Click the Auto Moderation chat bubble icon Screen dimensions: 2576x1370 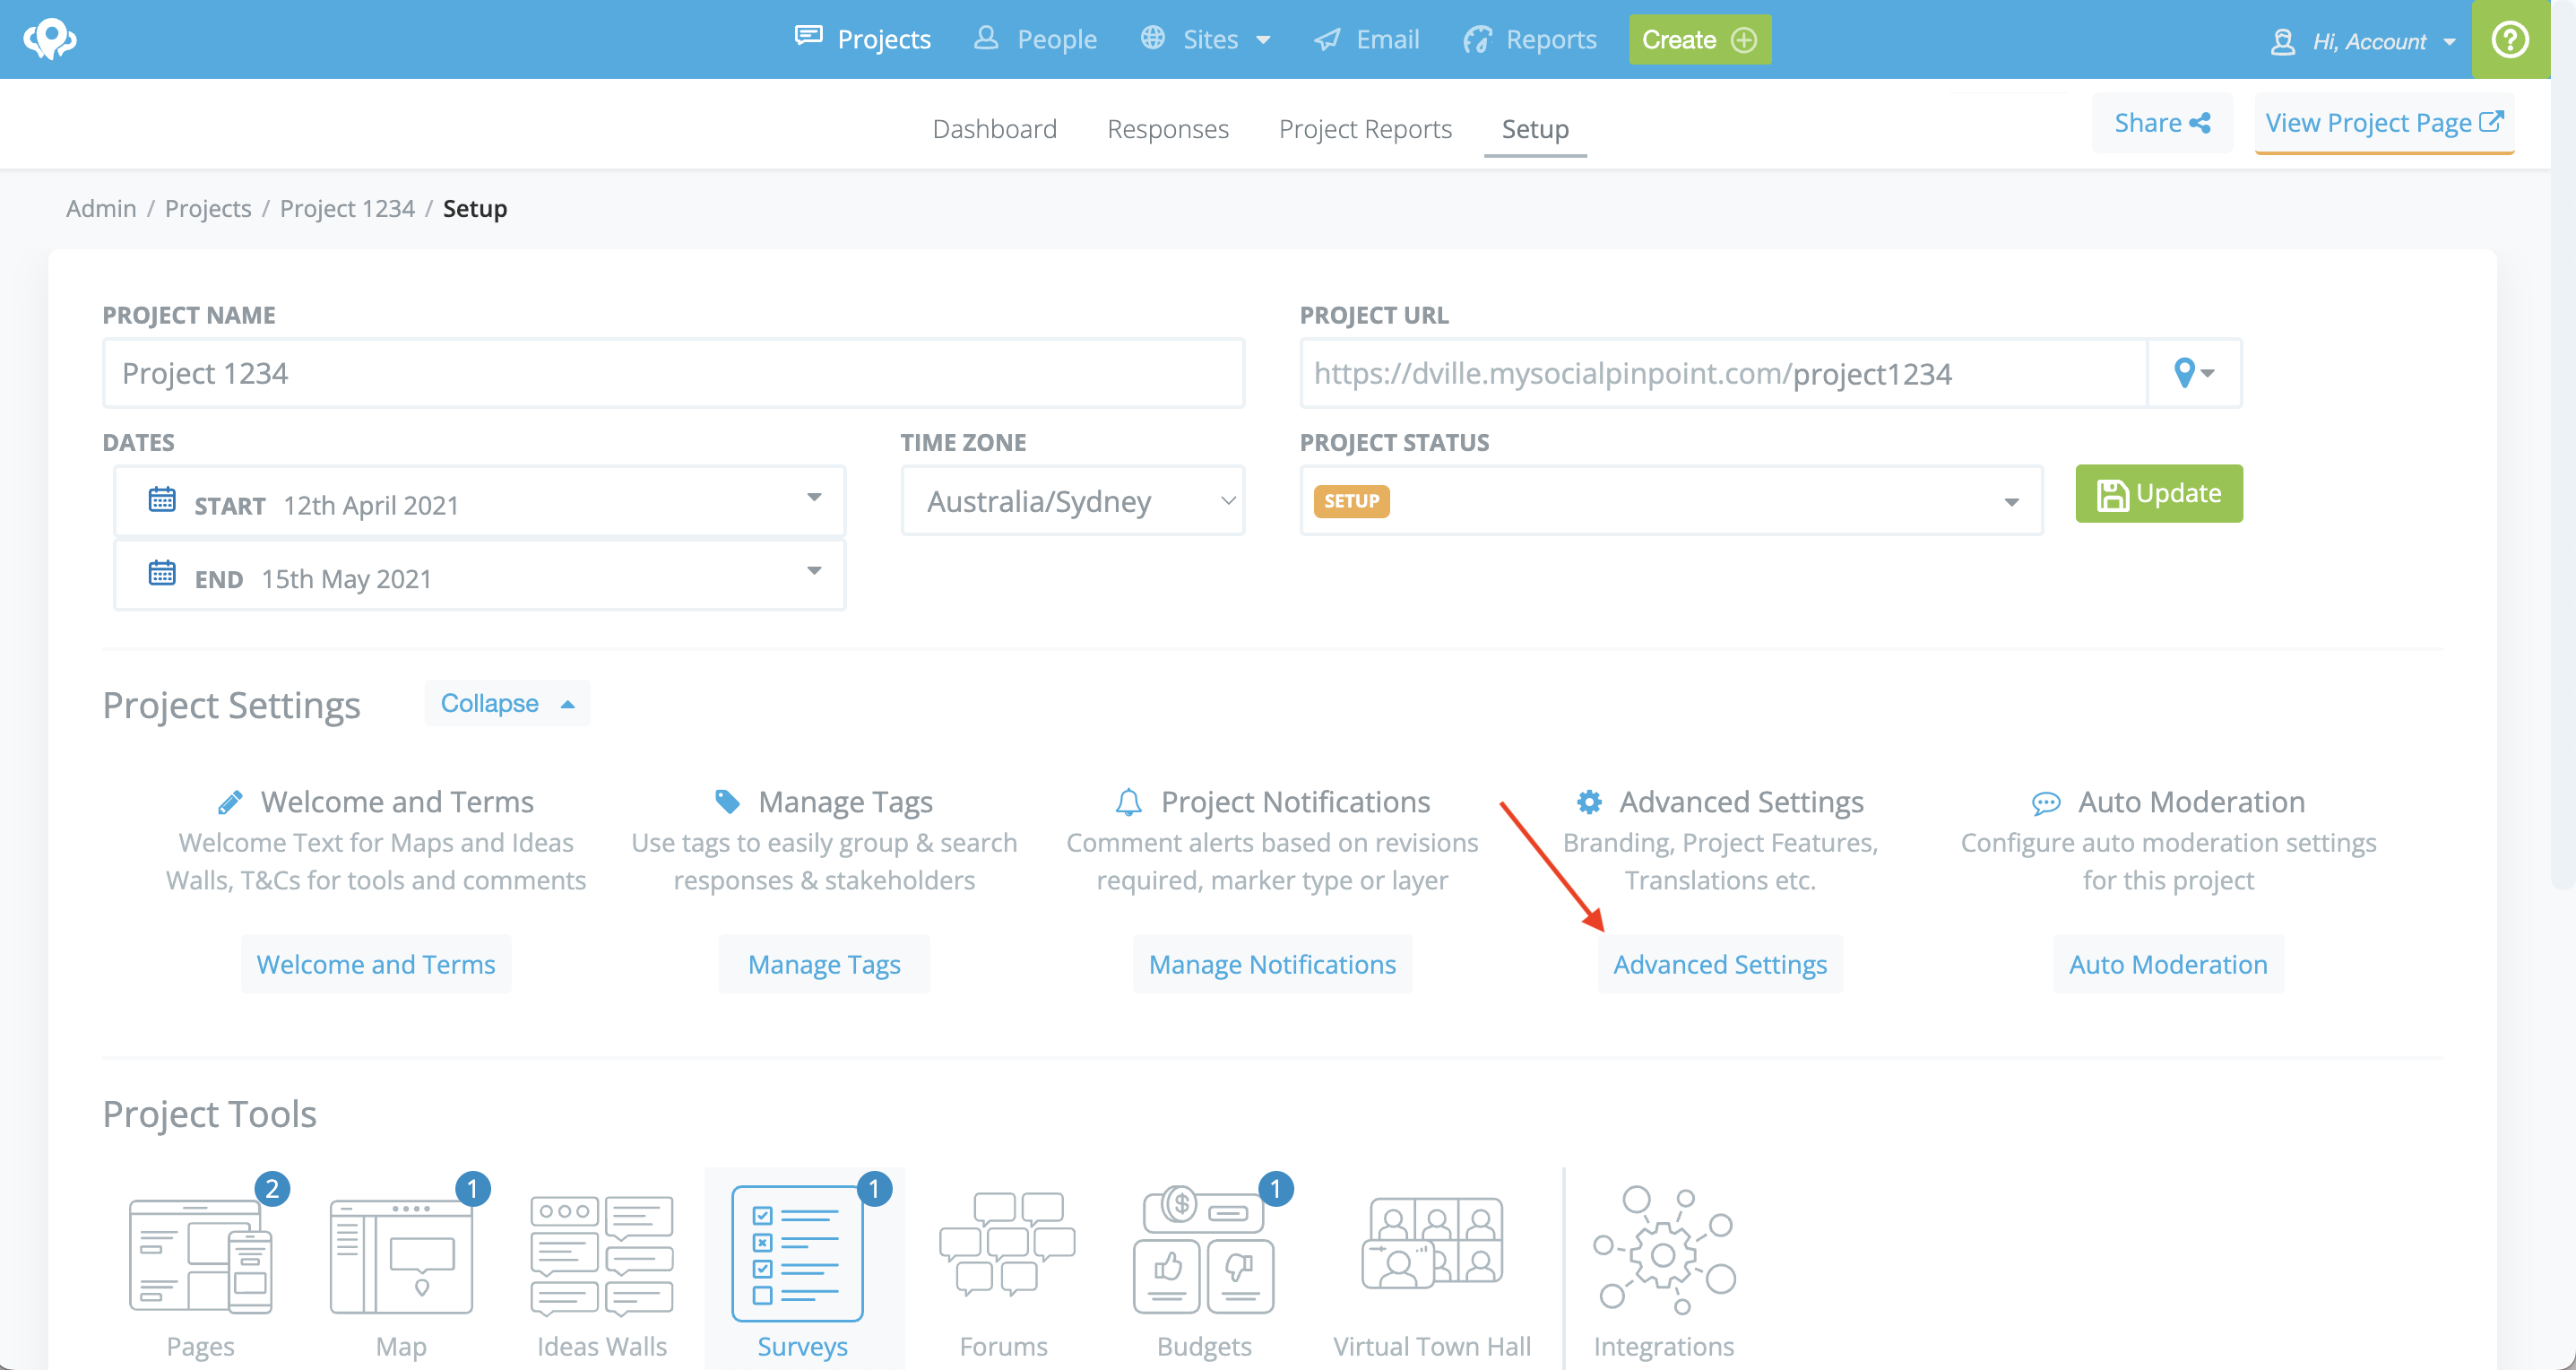[x=2046, y=803]
